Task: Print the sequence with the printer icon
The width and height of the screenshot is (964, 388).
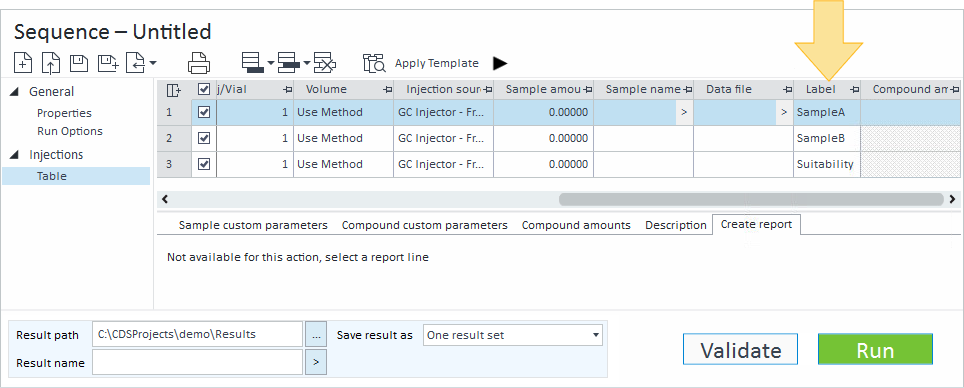Action: pos(199,63)
